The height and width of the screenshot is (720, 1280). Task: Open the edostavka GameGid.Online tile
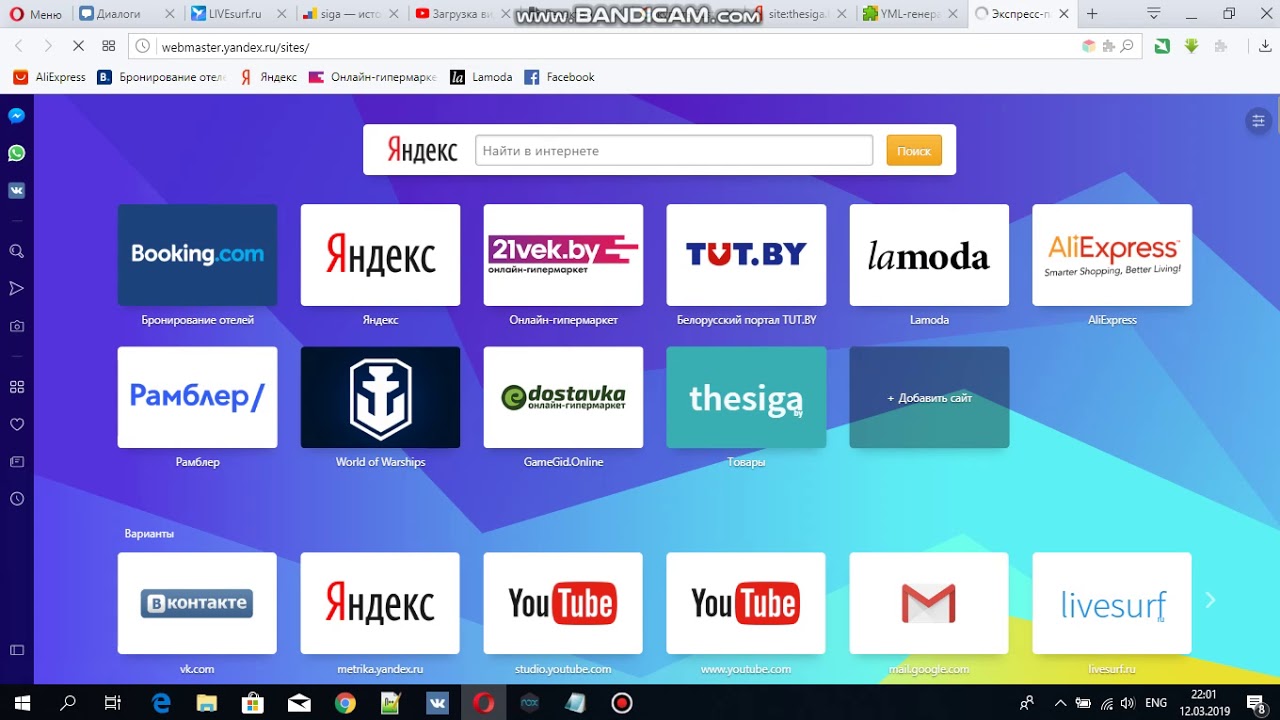[563, 397]
